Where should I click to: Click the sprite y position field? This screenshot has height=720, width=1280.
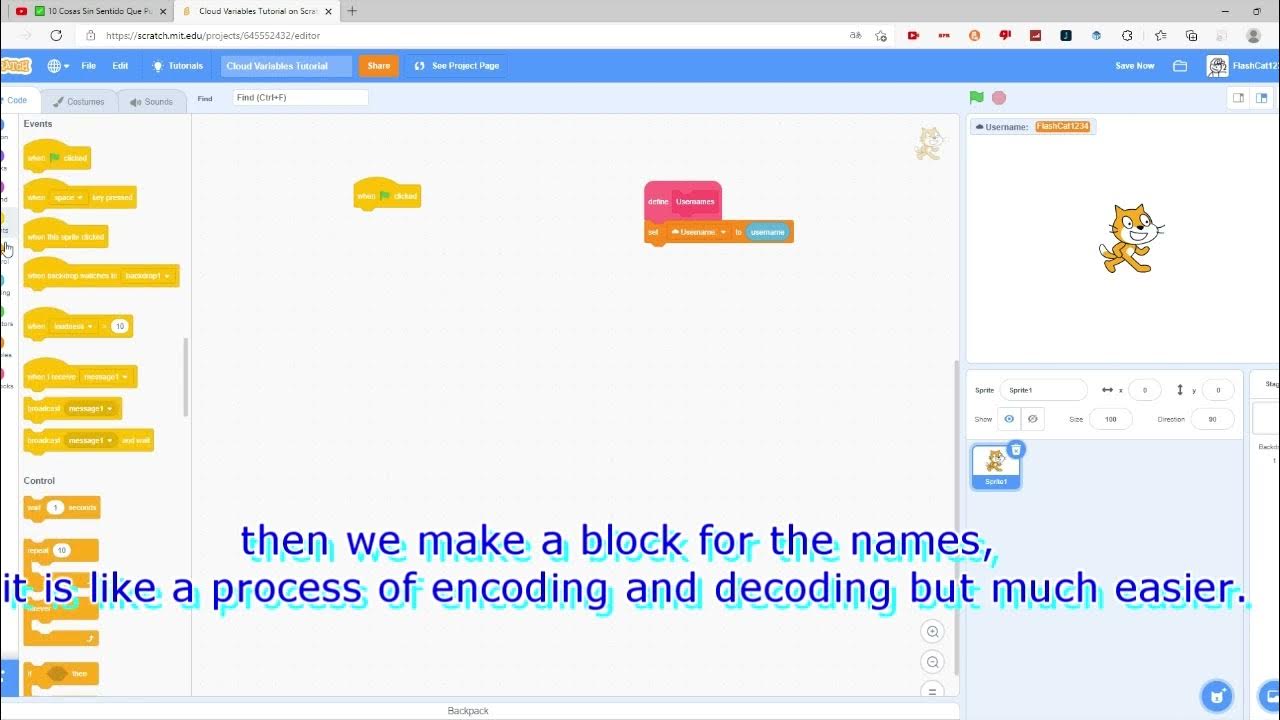pyautogui.click(x=1217, y=390)
